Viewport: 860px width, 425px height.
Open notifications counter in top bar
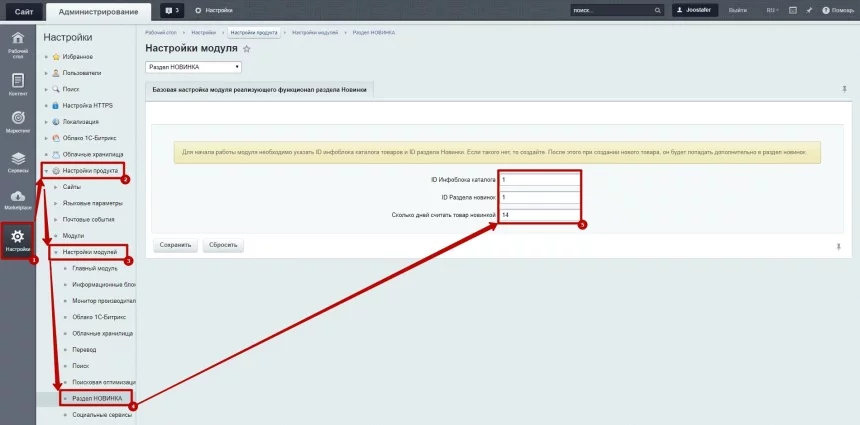coord(172,10)
